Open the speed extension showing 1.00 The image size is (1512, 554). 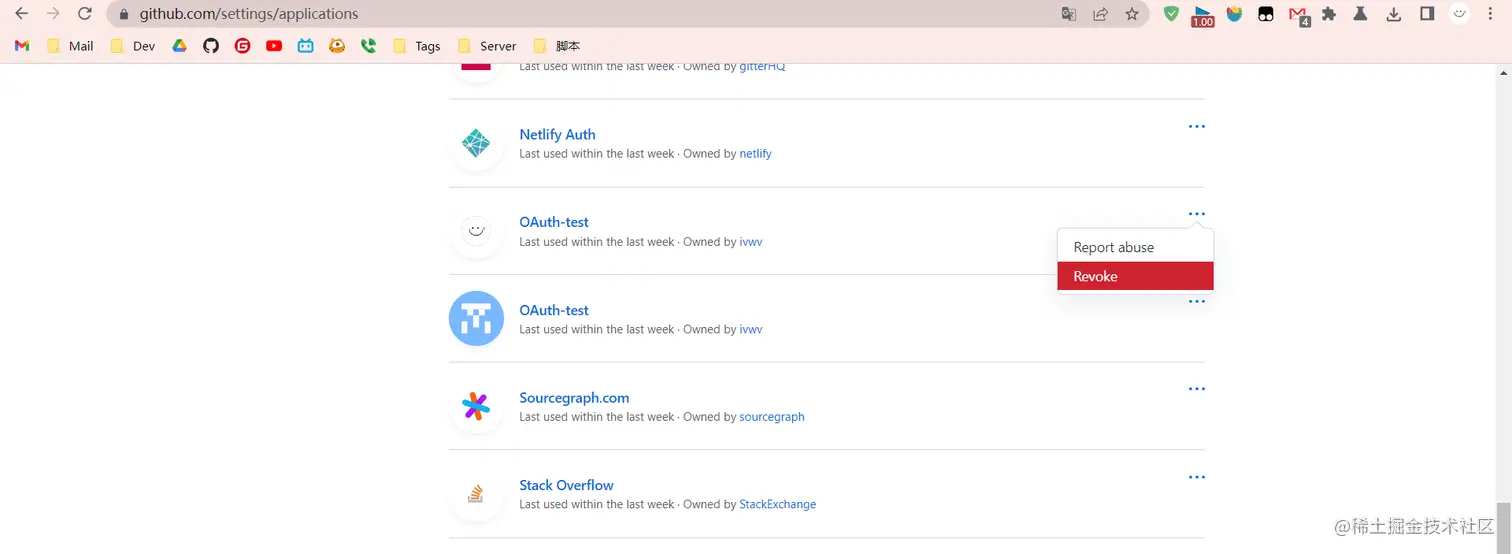tap(1202, 15)
